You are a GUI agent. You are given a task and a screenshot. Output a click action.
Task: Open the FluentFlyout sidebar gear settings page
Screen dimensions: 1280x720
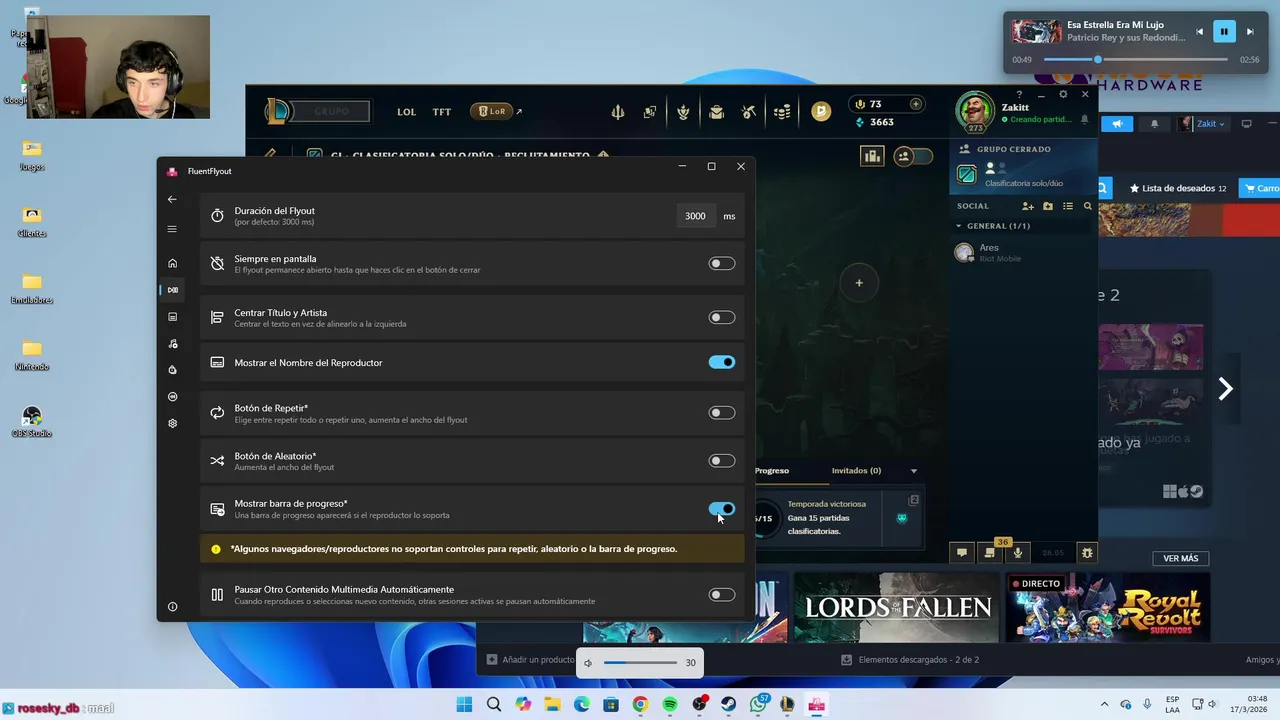172,423
